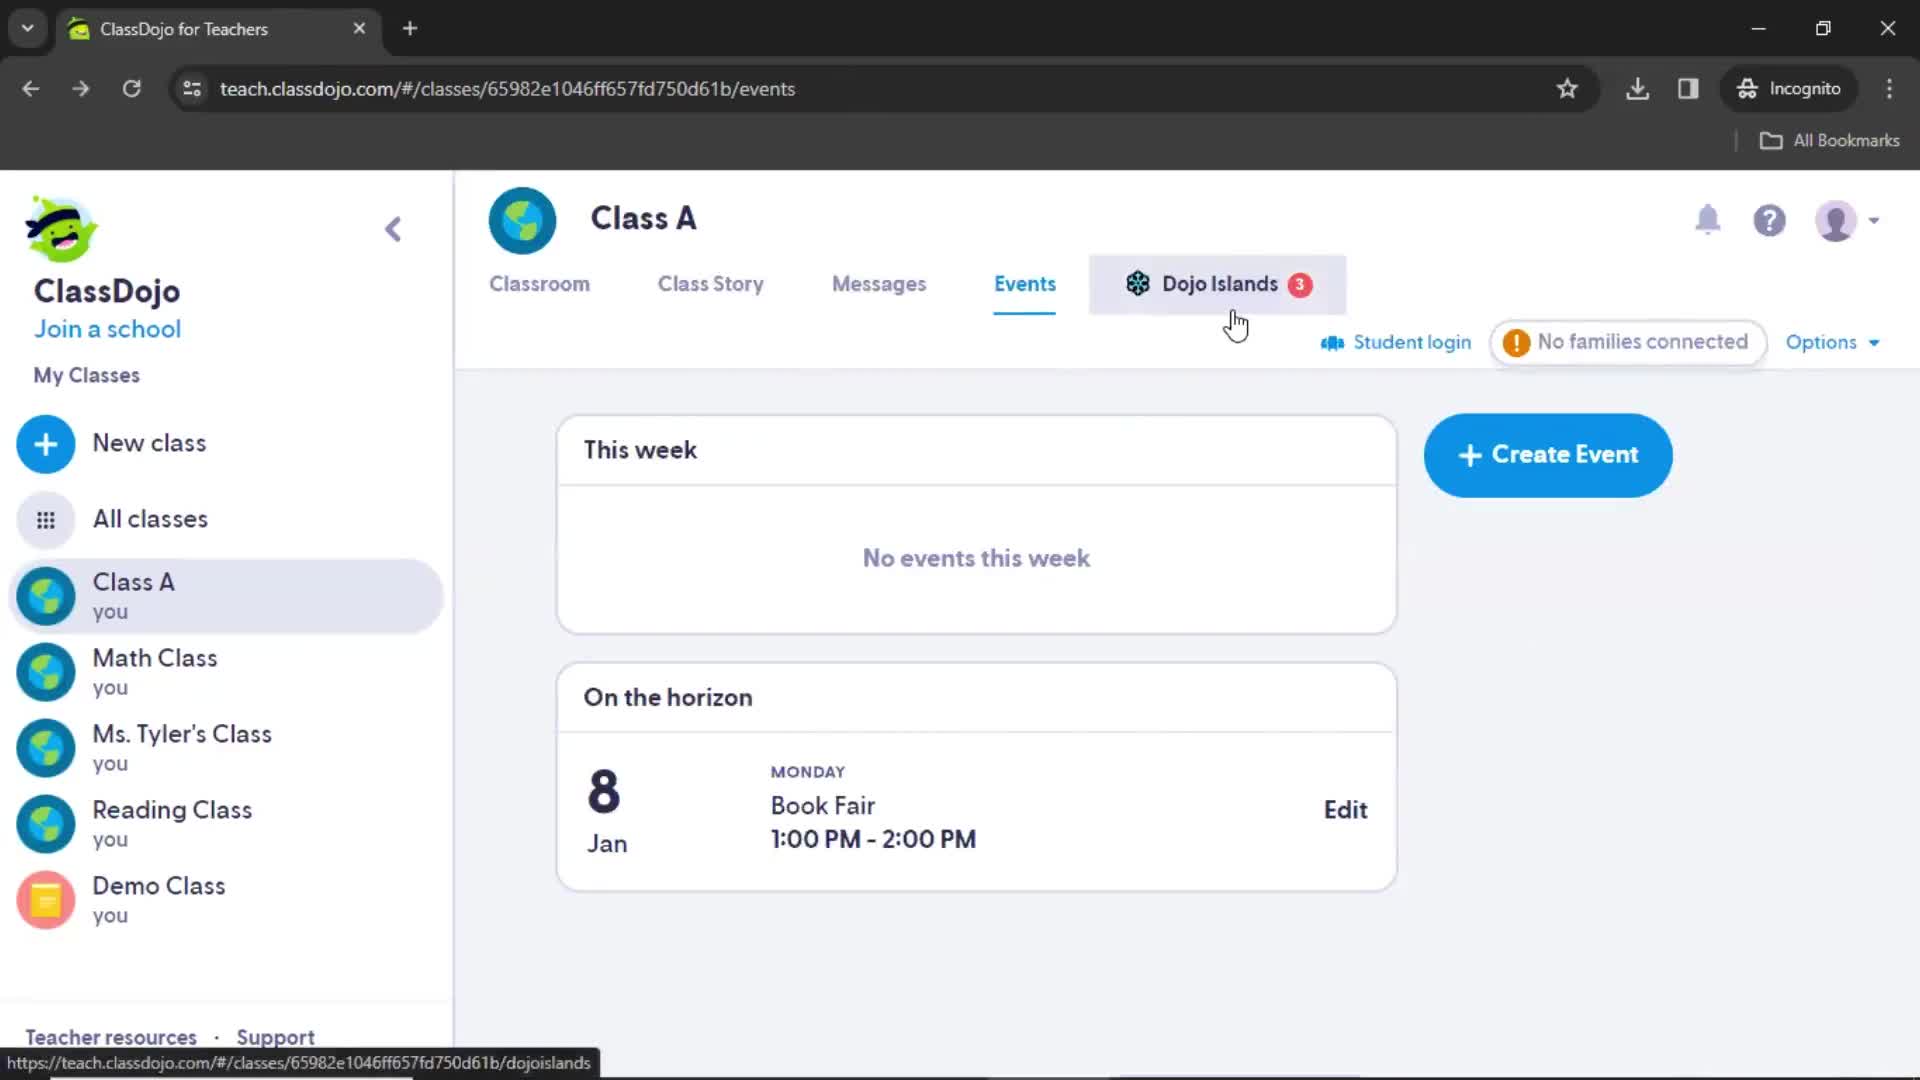This screenshot has height=1080, width=1920.
Task: Click the Dojo Islands snowflake icon
Action: [1138, 284]
